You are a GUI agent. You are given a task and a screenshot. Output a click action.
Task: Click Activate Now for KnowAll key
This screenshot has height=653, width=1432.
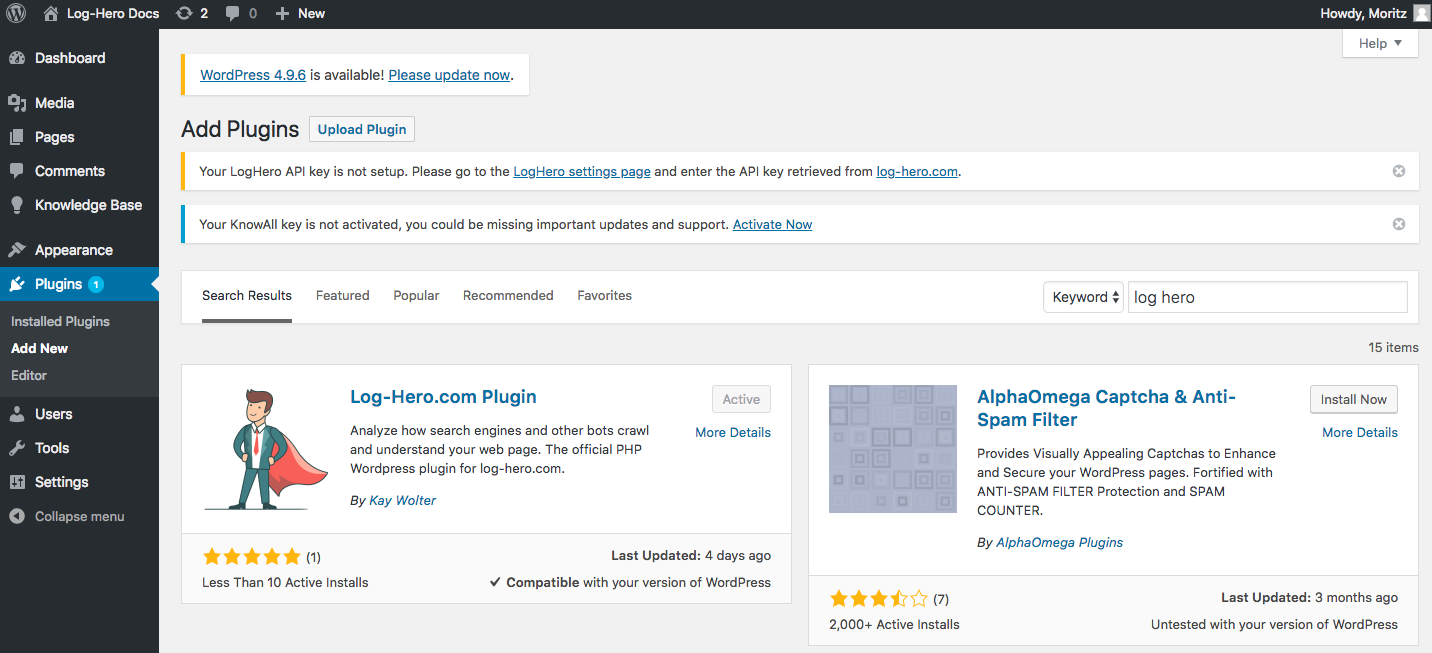click(772, 225)
